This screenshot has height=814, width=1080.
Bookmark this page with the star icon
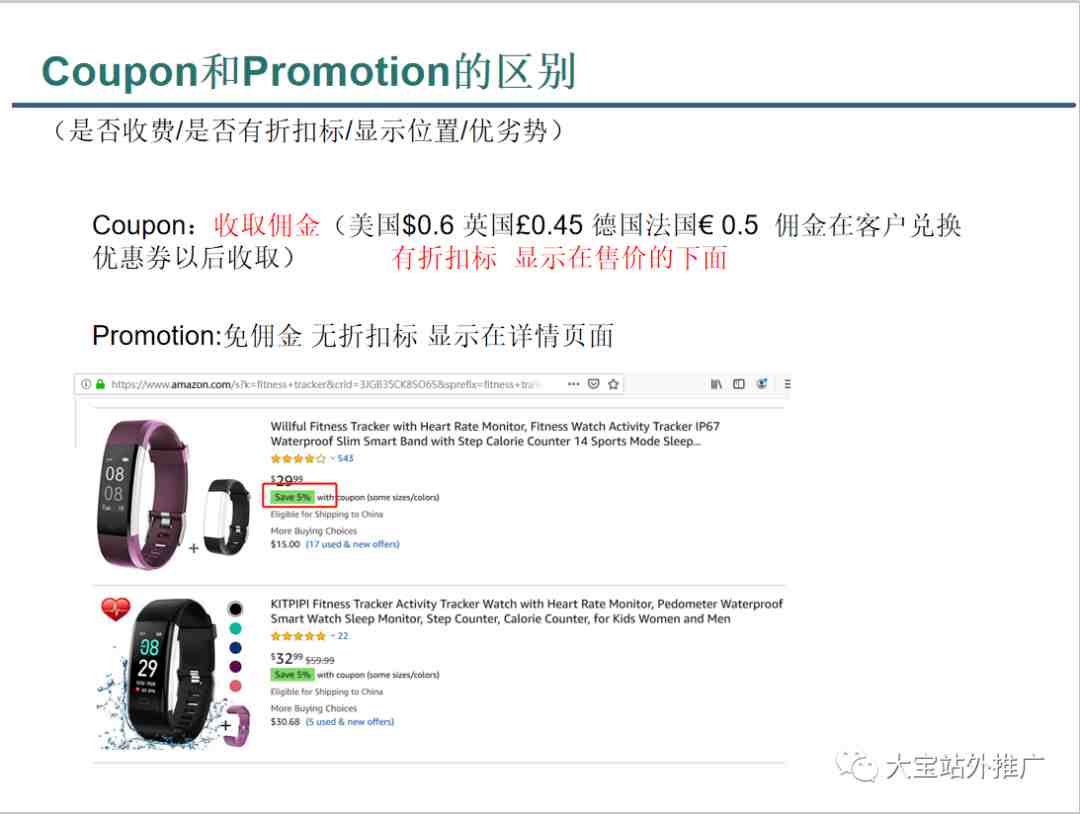pos(613,384)
